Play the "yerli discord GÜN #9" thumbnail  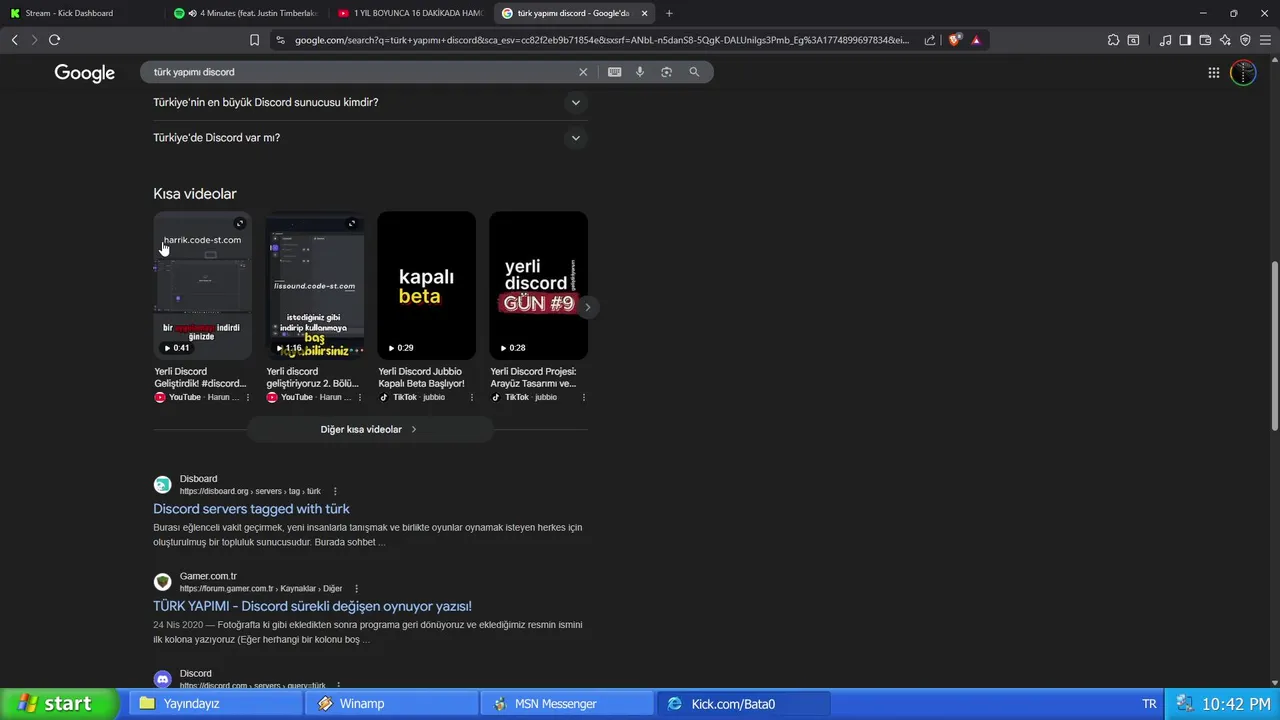538,285
